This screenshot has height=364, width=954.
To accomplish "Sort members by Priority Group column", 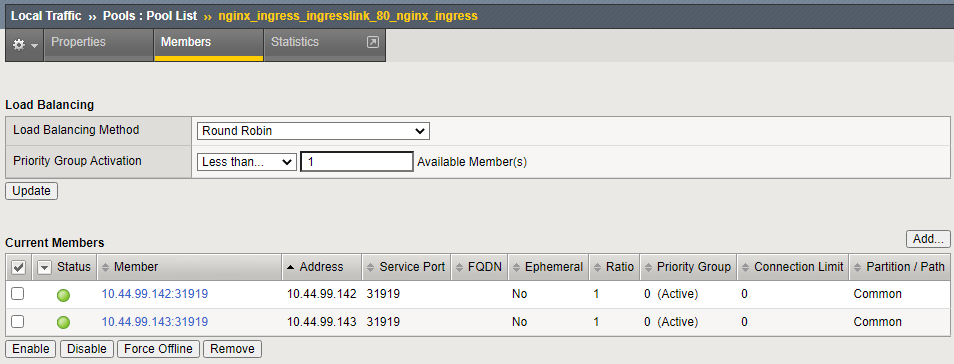I will point(688,267).
